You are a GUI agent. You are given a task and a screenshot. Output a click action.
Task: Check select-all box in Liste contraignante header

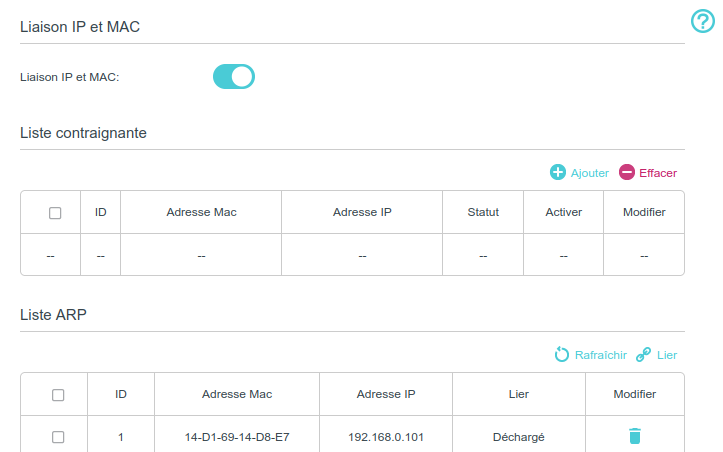tap(55, 213)
